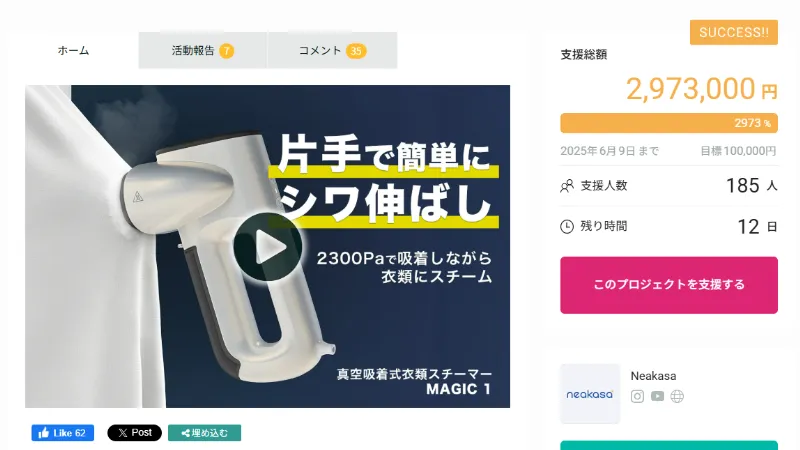Screen dimensions: 800x450
Task: Click the 2,973,000円 total amount
Action: click(x=702, y=89)
